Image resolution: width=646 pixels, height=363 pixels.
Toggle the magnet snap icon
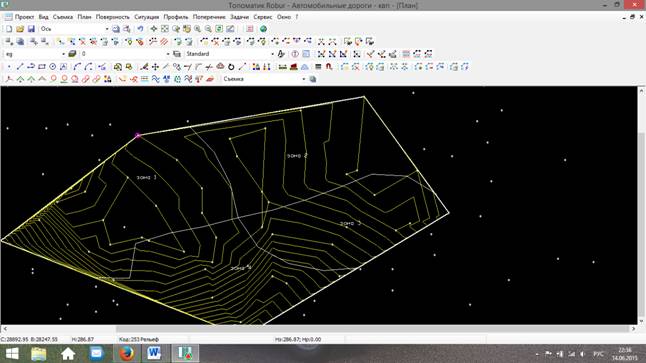tap(329, 66)
